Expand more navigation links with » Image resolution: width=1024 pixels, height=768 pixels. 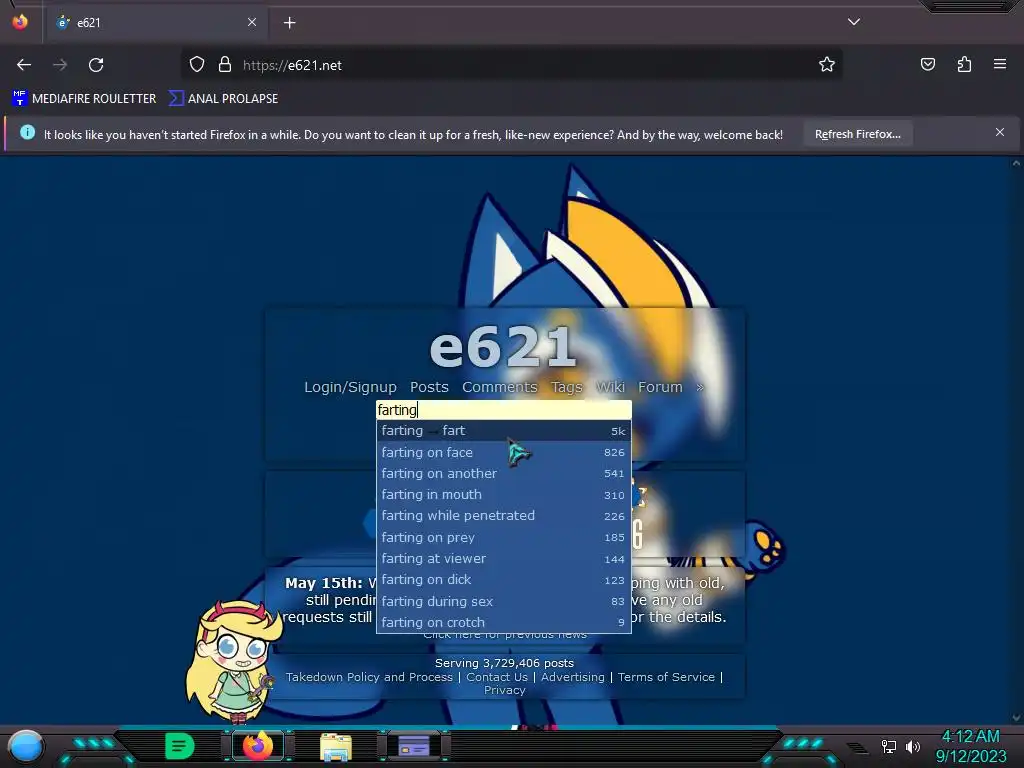[700, 387]
